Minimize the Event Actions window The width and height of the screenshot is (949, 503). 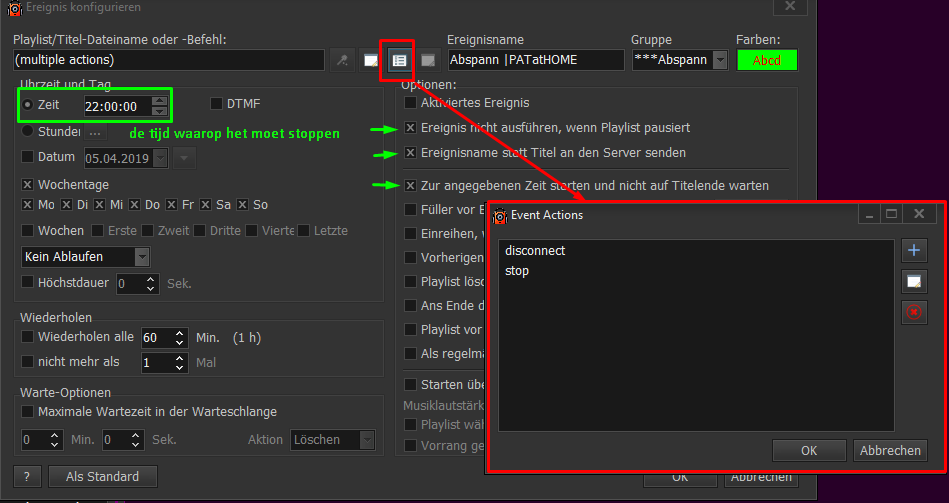pos(870,214)
